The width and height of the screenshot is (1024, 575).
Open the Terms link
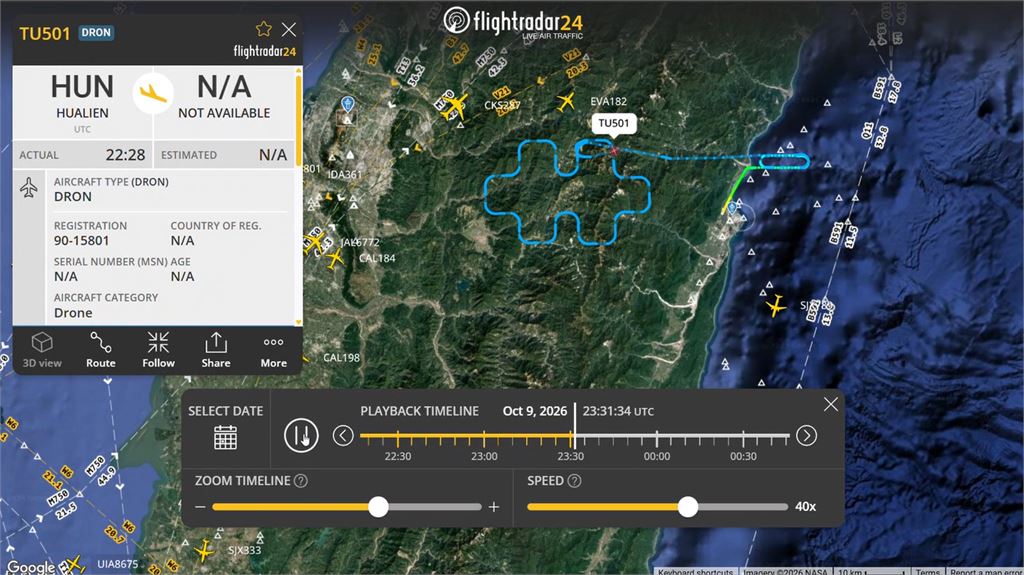click(x=927, y=571)
